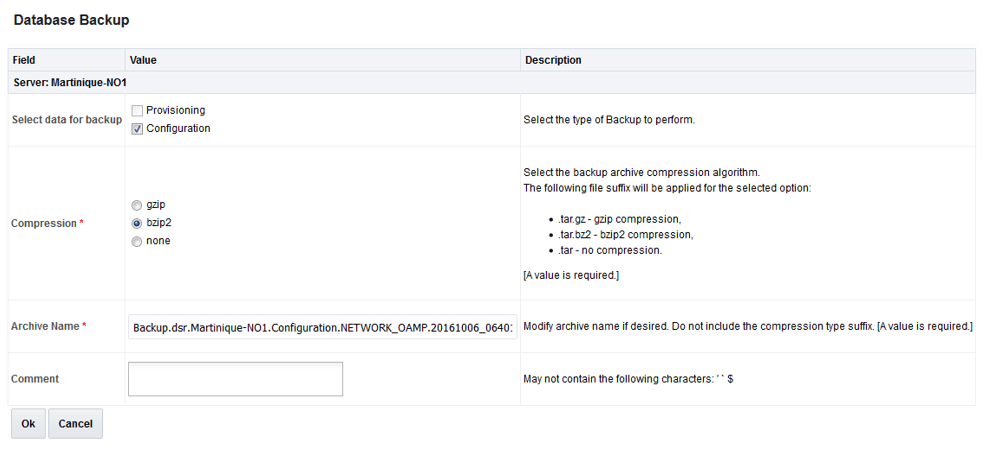Click the Field column header
This screenshot has width=984, height=452.
(24, 60)
